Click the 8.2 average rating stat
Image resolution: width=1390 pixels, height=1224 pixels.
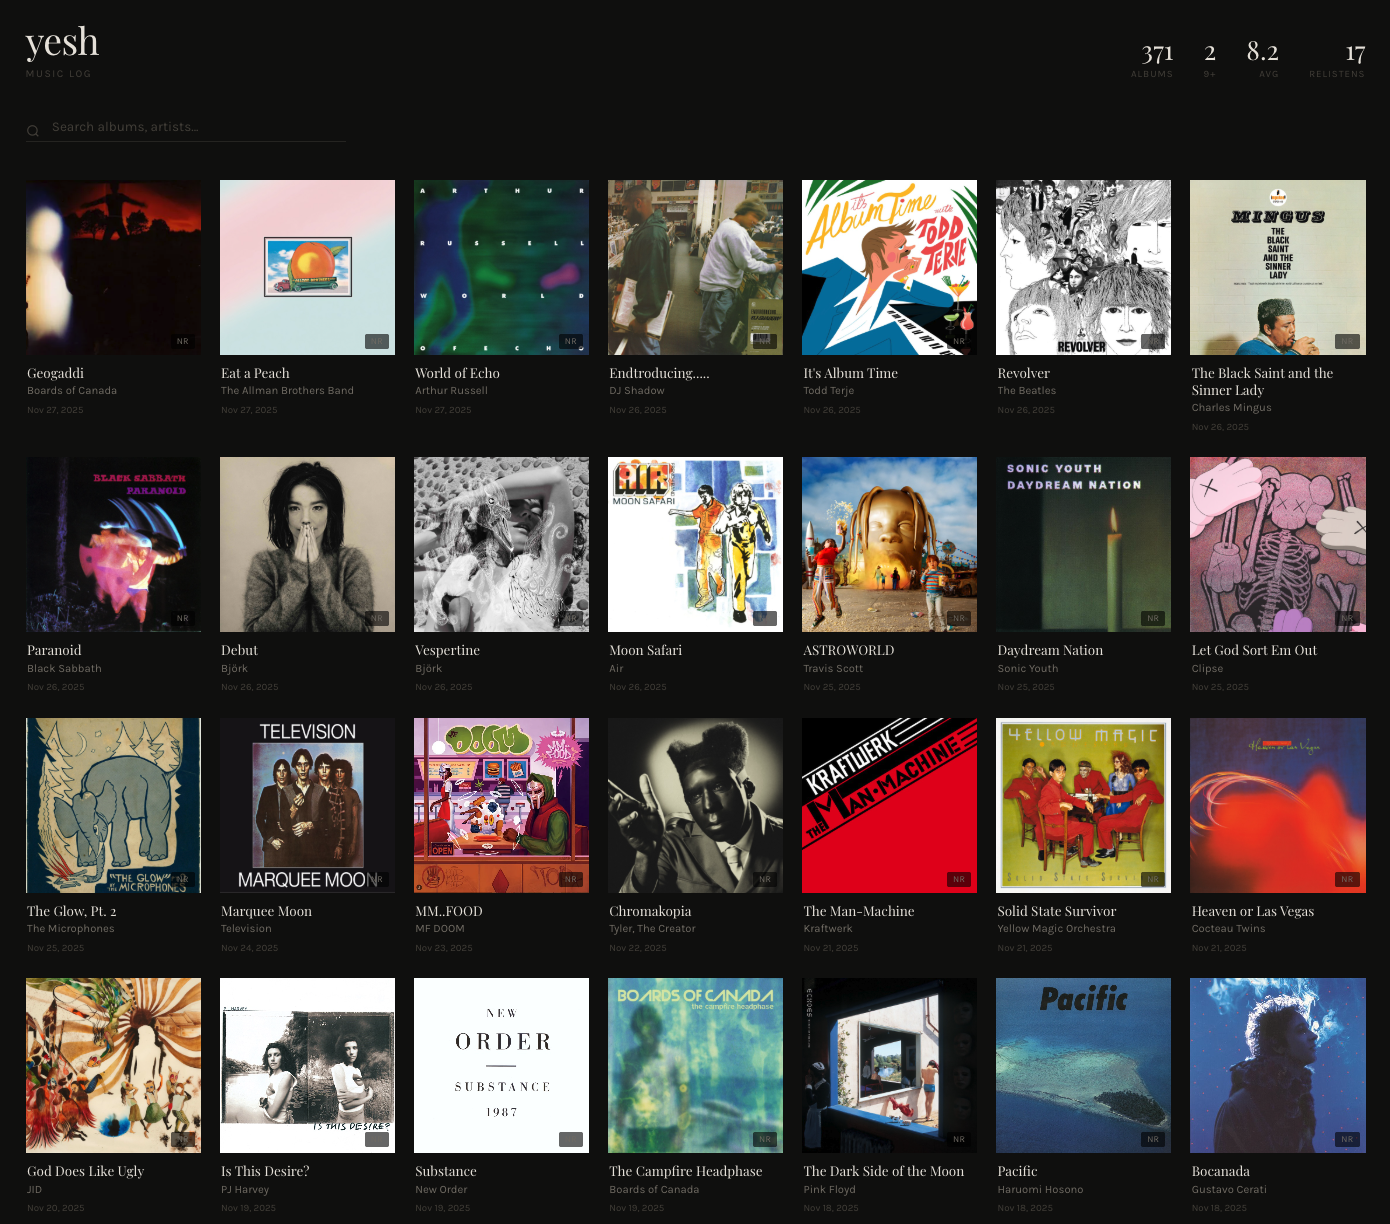click(x=1263, y=58)
